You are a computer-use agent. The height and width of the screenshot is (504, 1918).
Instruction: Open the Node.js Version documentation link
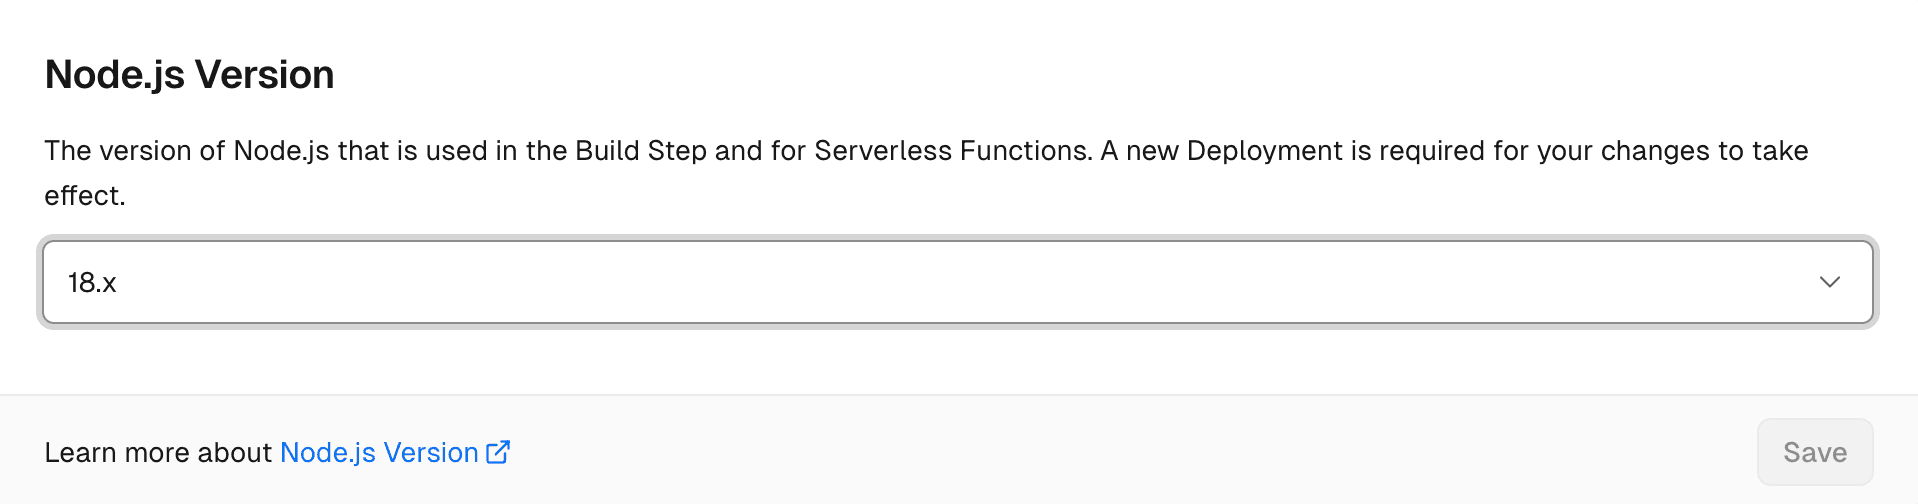[x=379, y=453]
